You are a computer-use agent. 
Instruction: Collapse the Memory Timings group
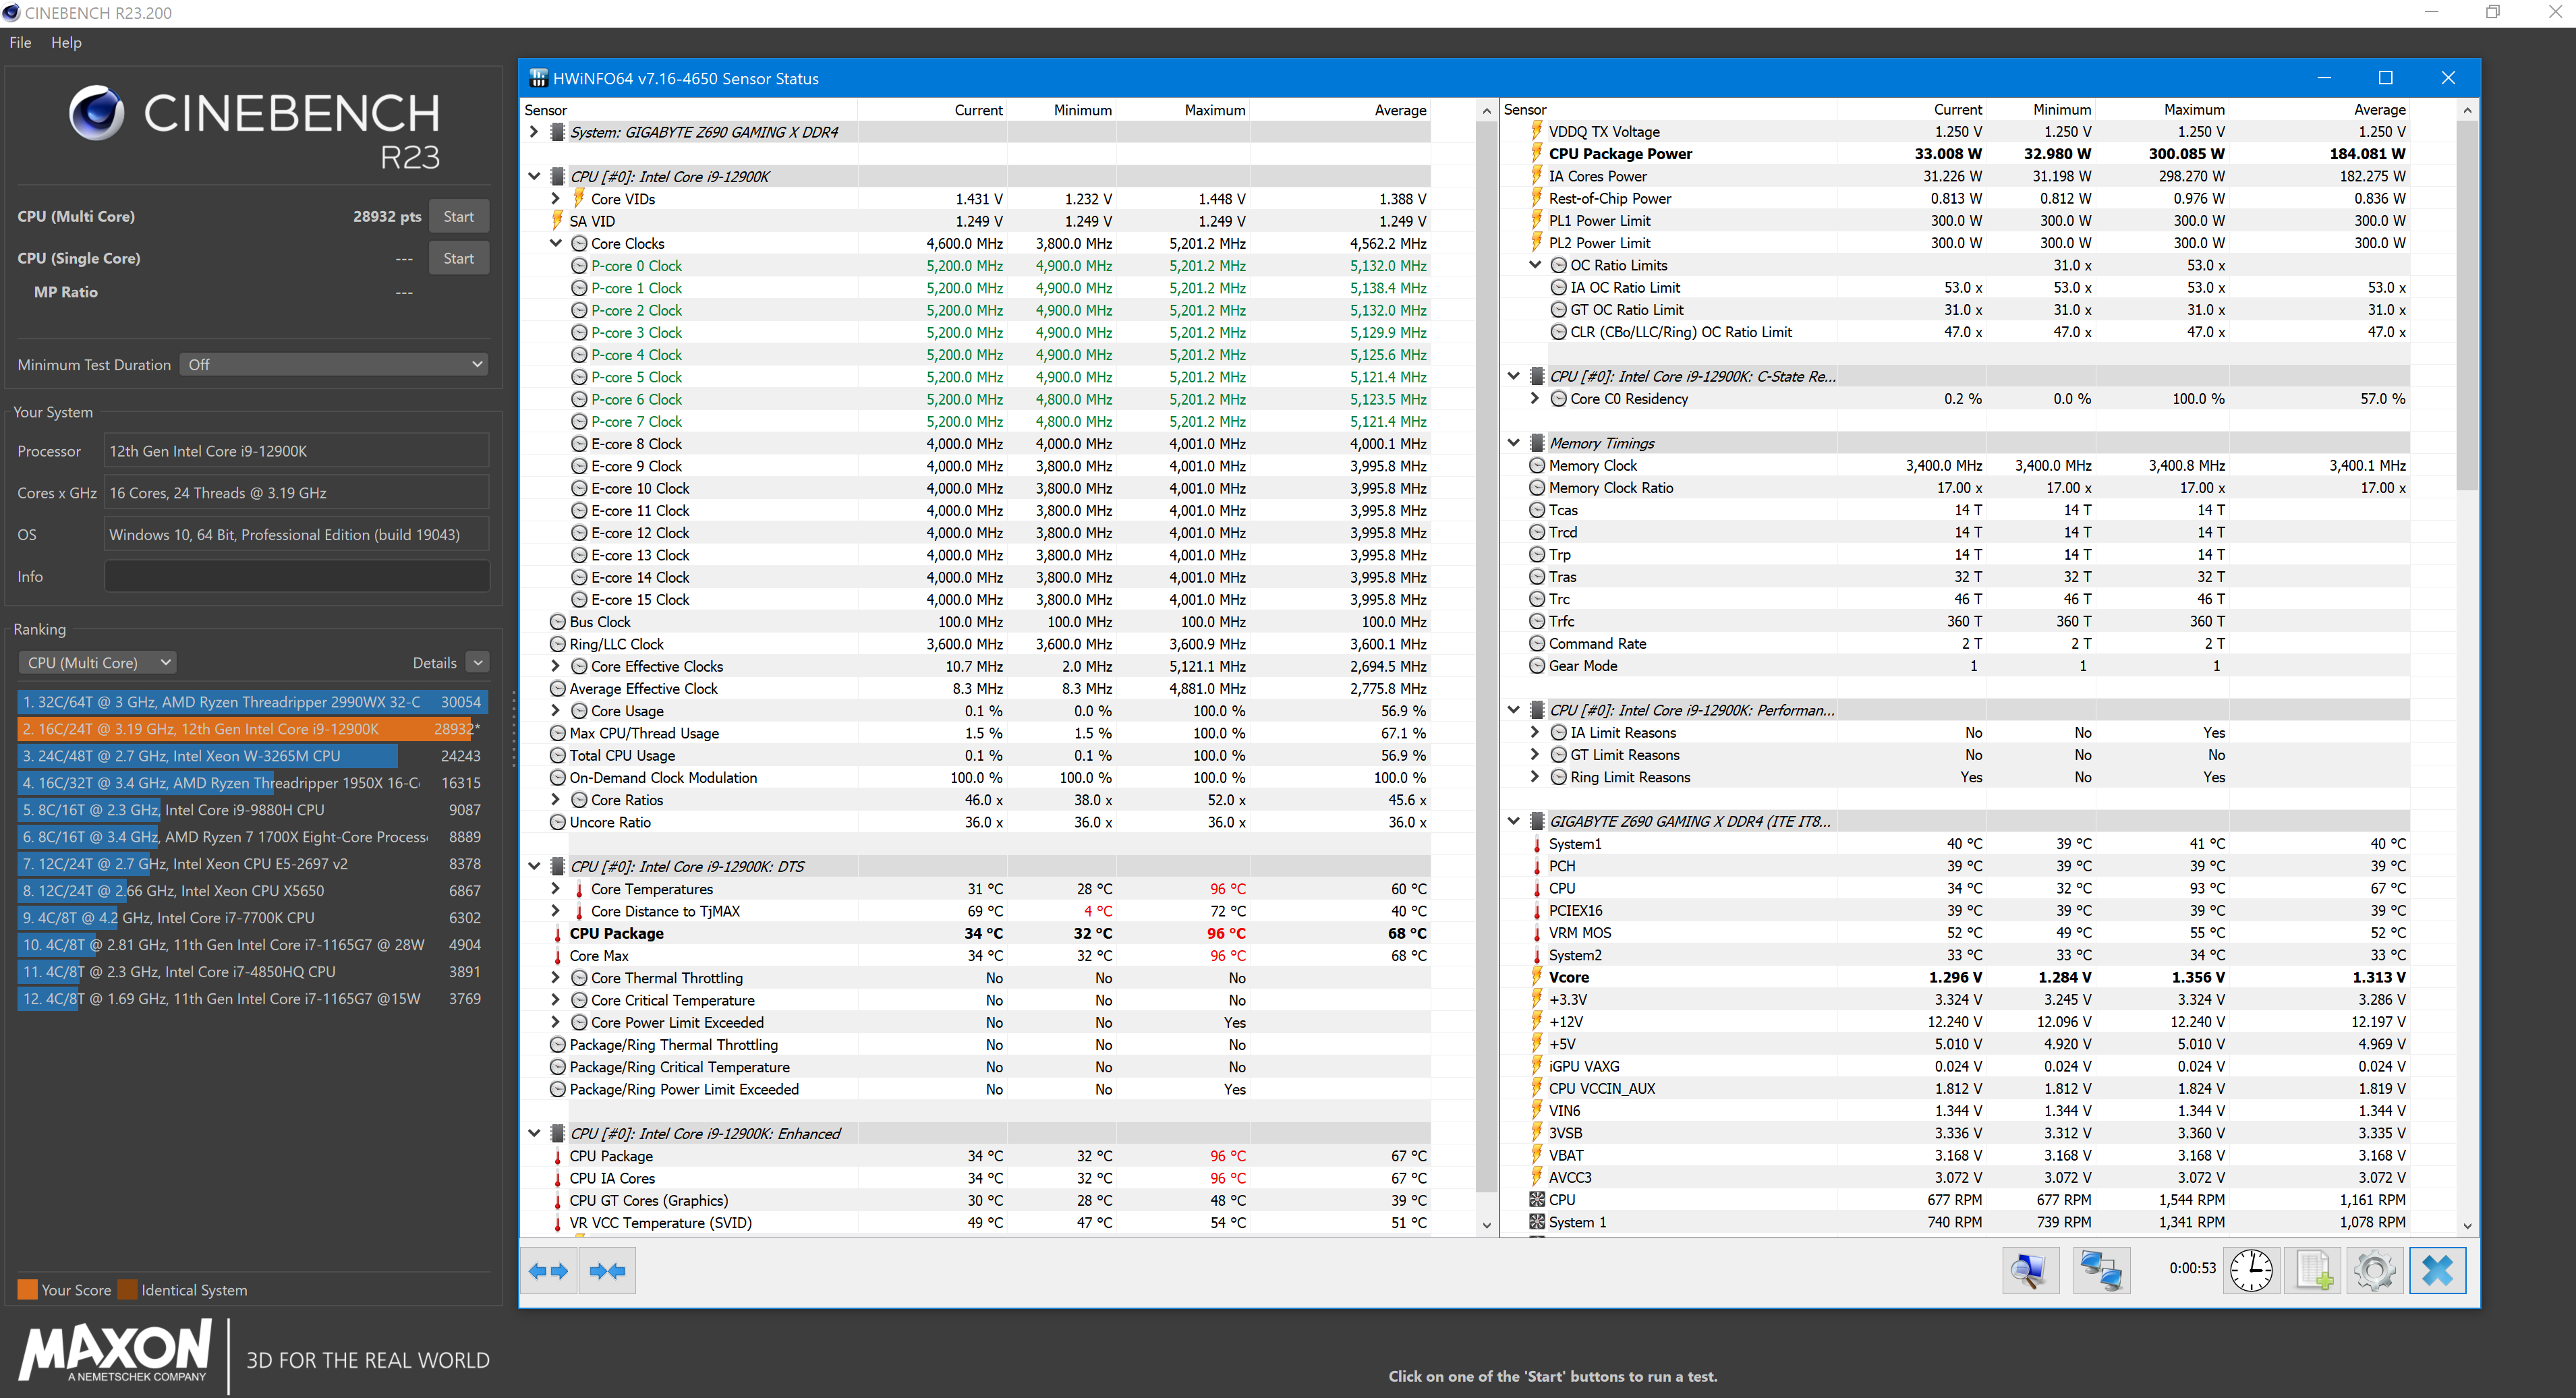(1514, 442)
